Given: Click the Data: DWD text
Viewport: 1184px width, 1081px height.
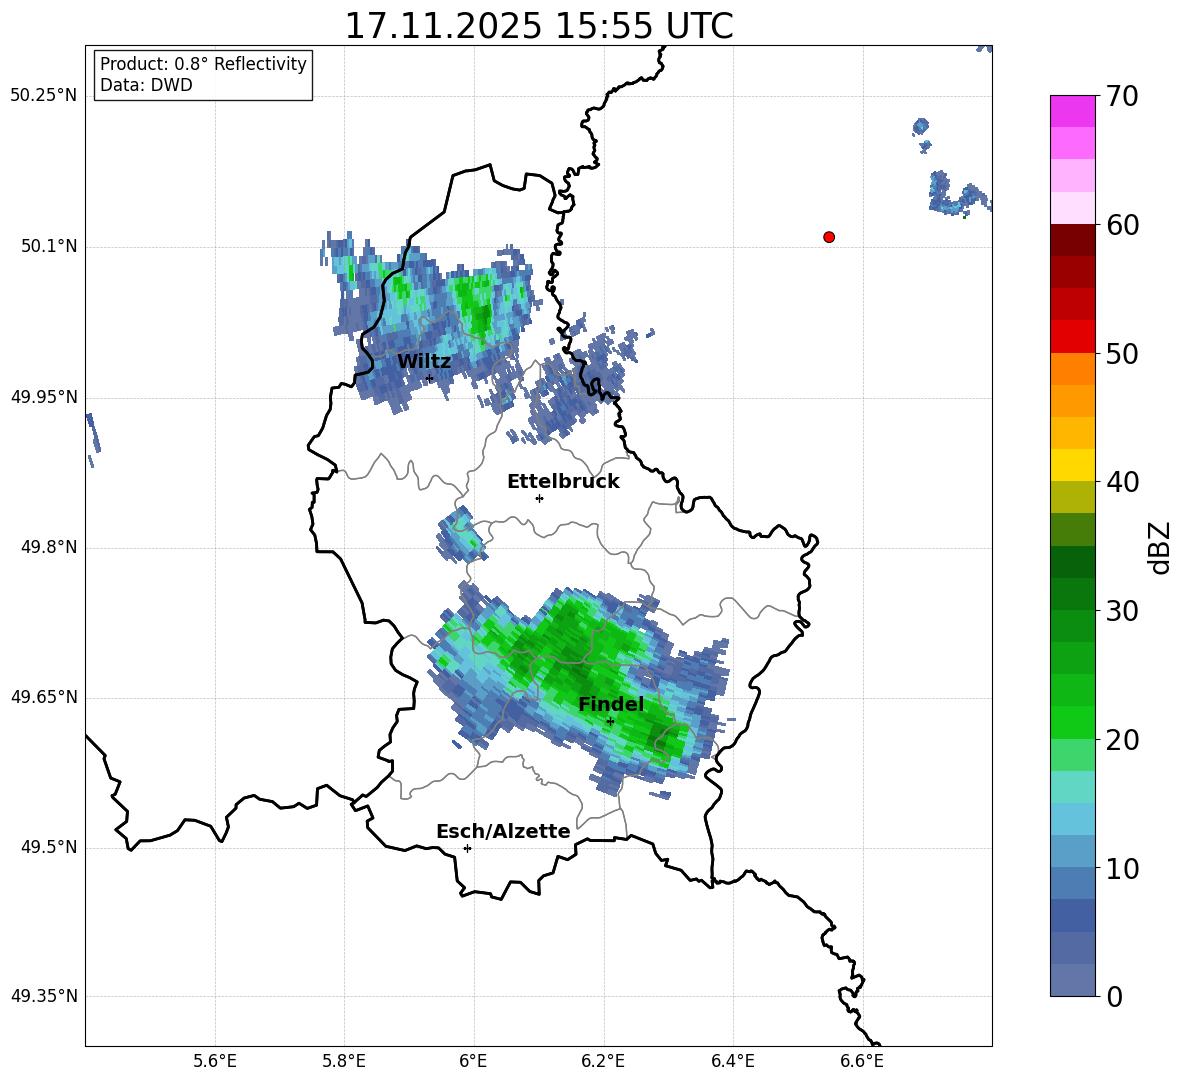Looking at the screenshot, I should (146, 85).
